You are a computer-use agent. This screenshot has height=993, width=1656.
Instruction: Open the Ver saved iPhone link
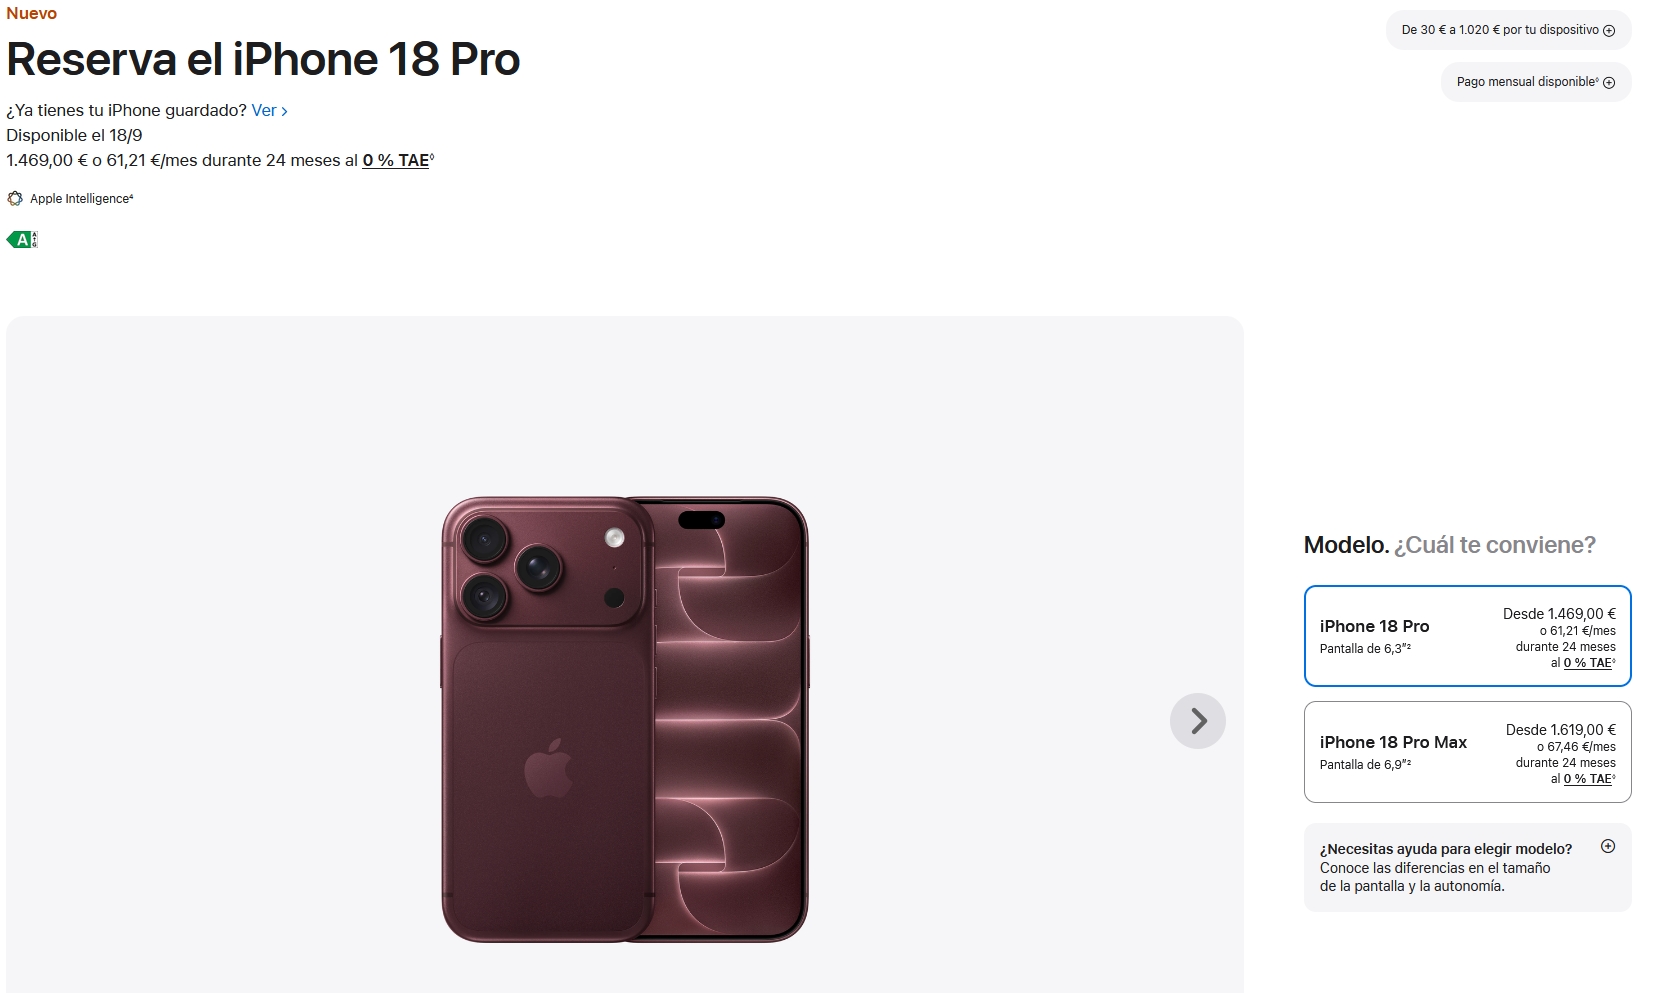coord(269,110)
